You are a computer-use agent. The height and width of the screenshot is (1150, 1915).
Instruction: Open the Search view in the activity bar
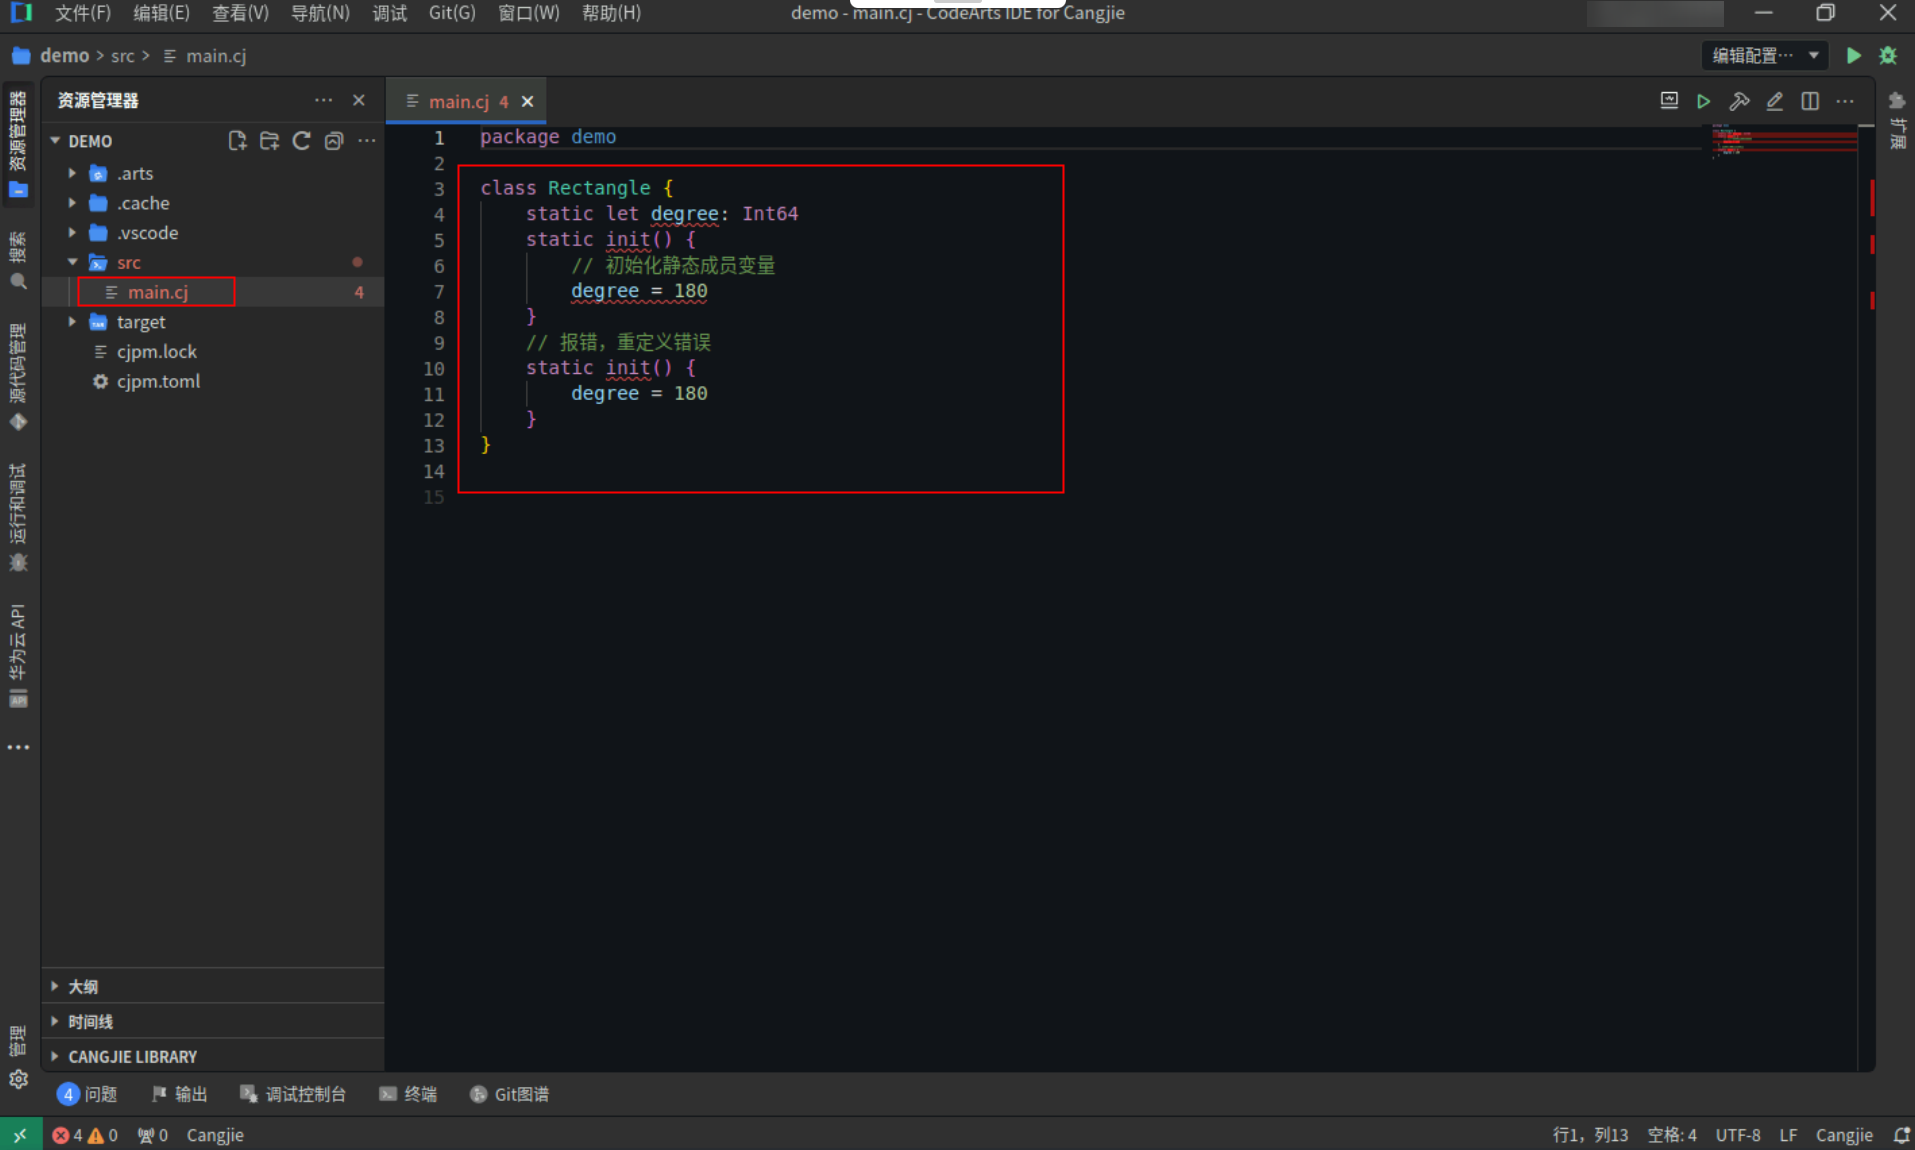tap(18, 261)
